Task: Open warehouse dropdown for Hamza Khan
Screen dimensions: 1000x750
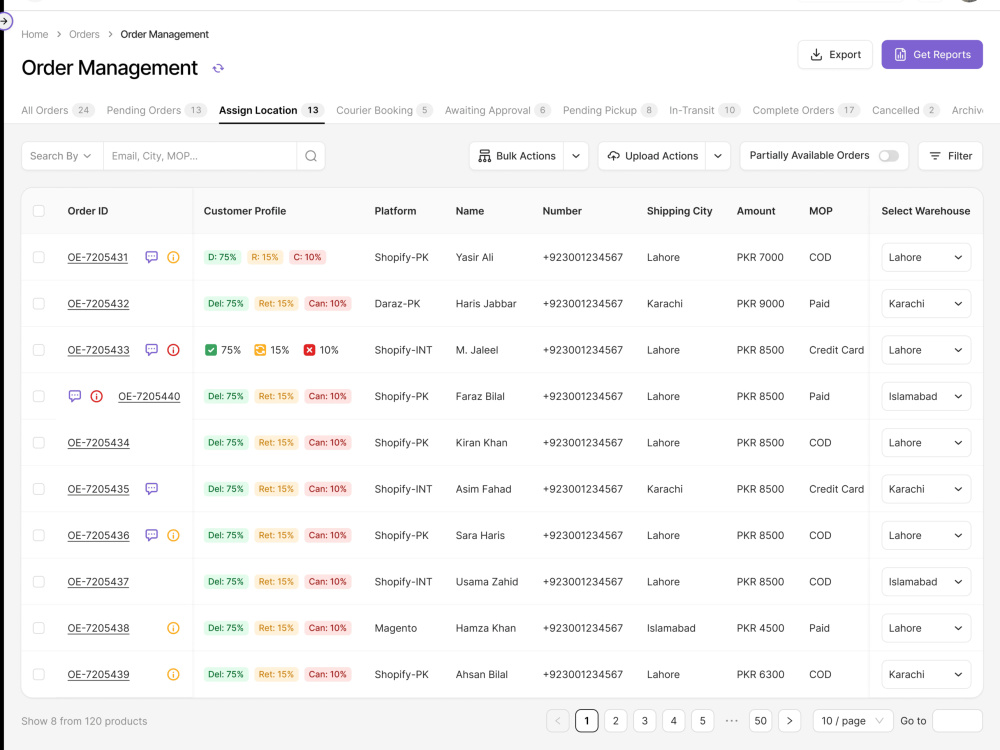Action: [x=926, y=628]
